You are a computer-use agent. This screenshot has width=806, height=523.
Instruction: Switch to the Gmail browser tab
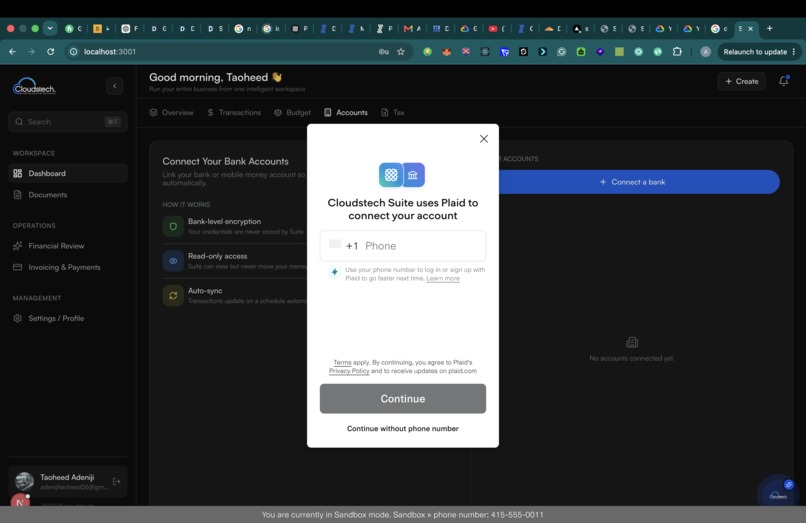[x=412, y=29]
